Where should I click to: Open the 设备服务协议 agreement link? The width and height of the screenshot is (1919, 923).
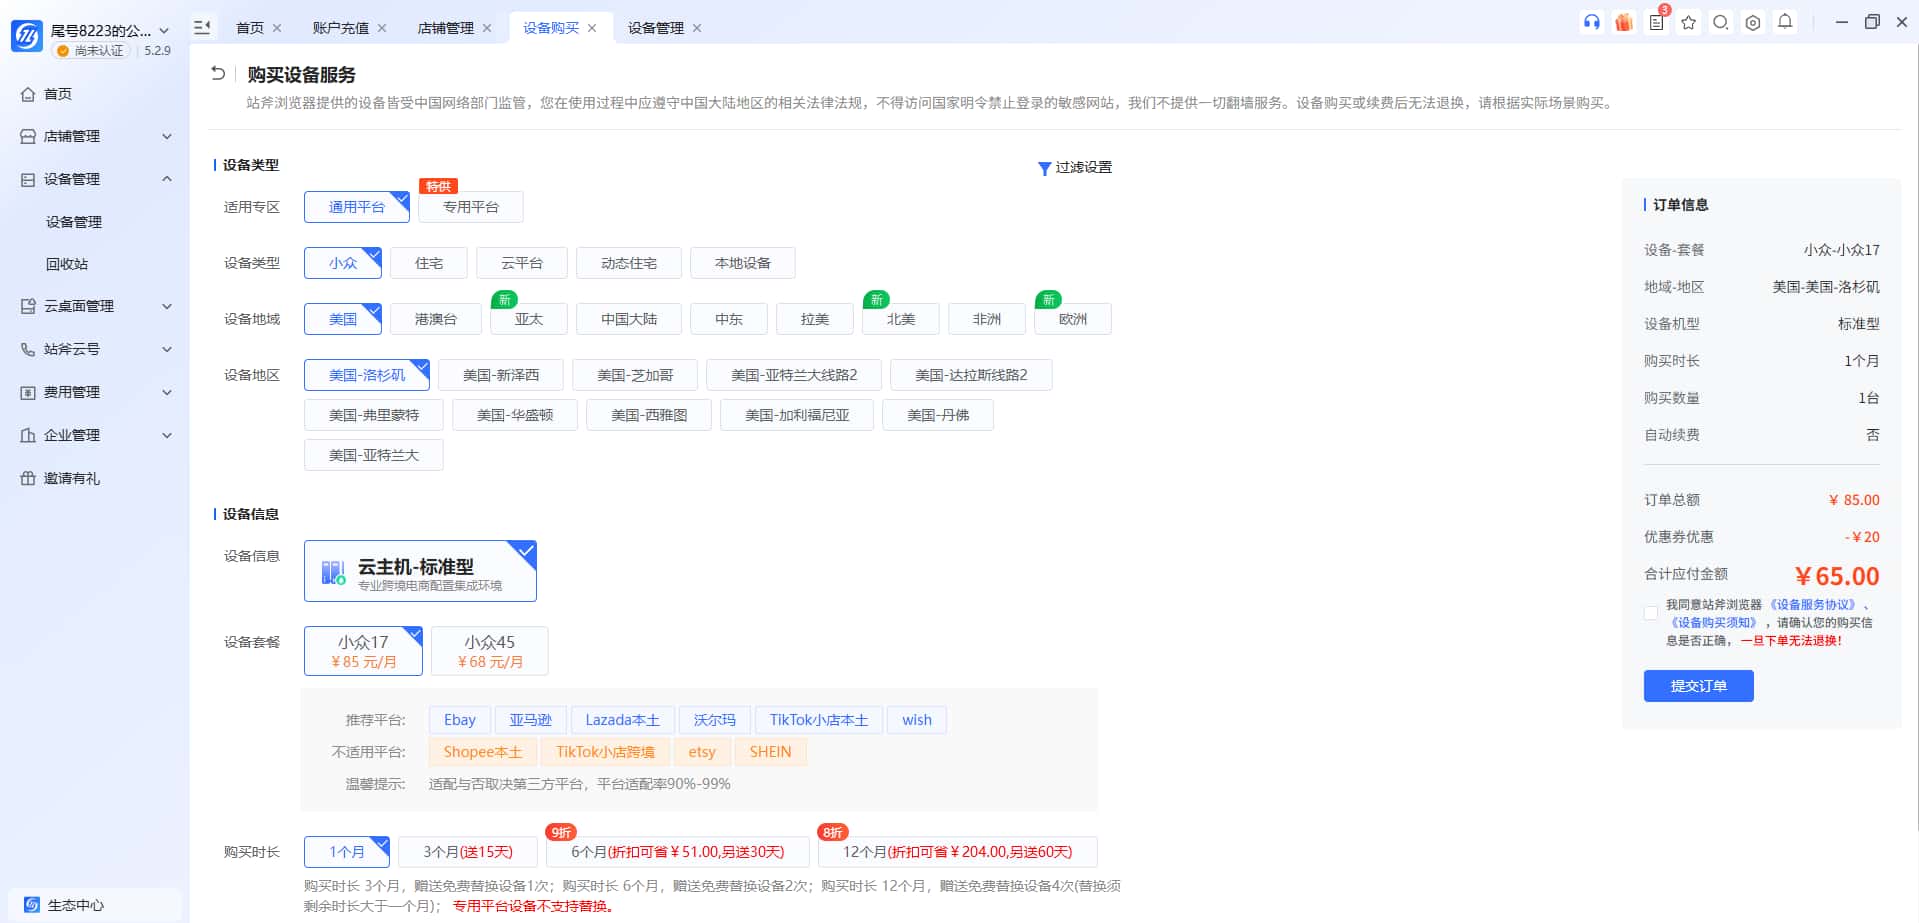tap(1816, 604)
